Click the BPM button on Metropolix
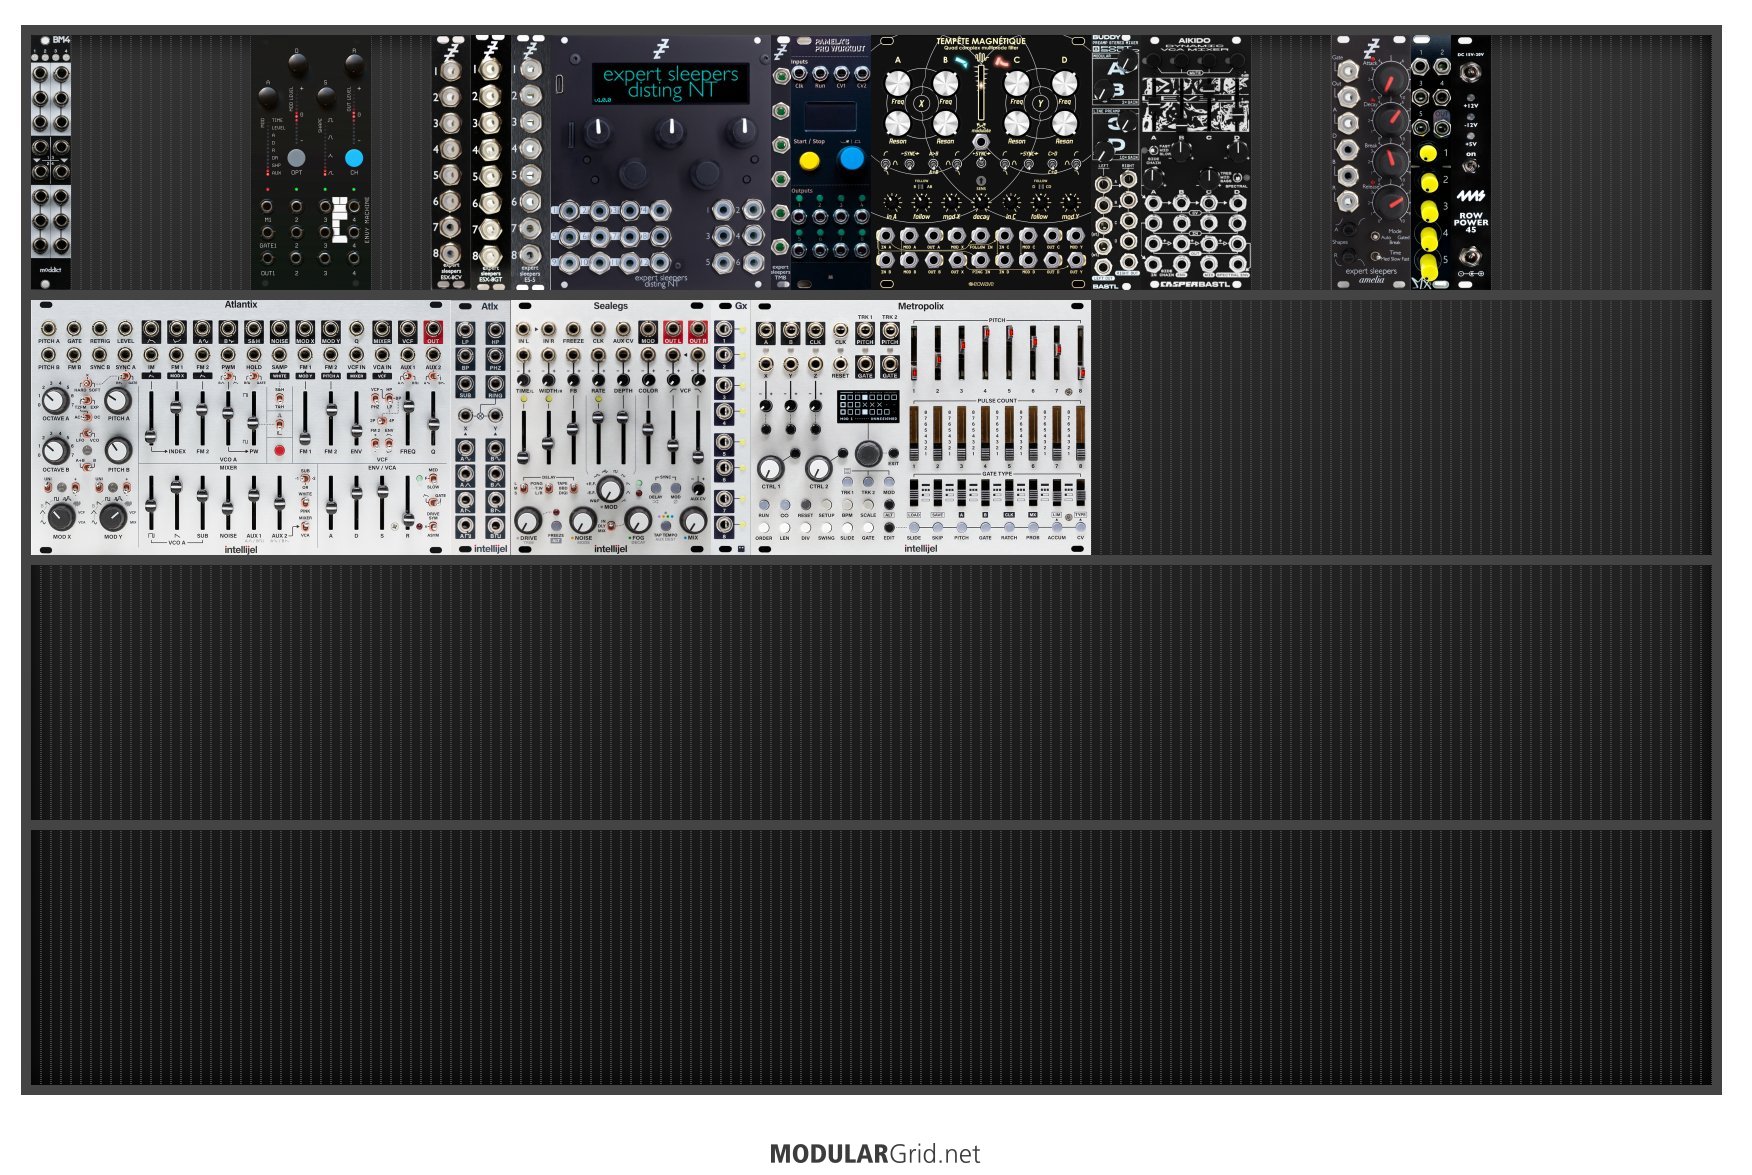Screen dimensions: 1752x1175 tap(847, 505)
